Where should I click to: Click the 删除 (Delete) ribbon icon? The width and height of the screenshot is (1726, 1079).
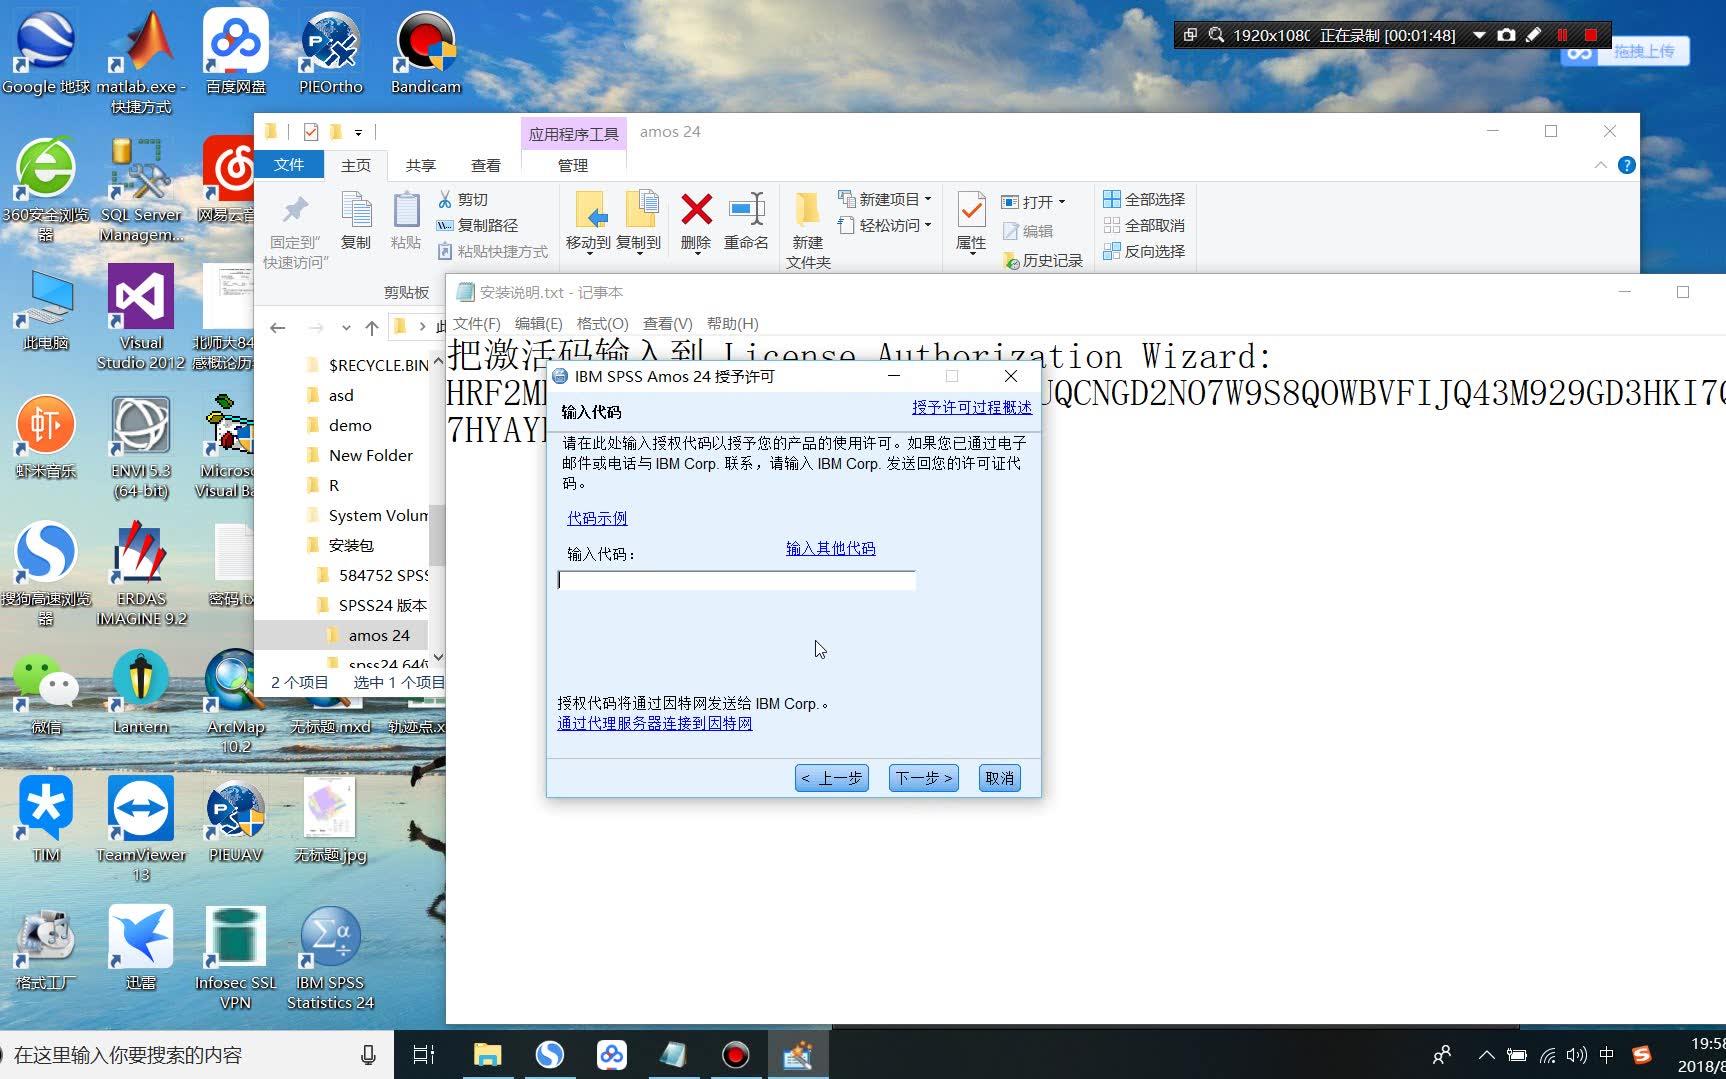[695, 218]
